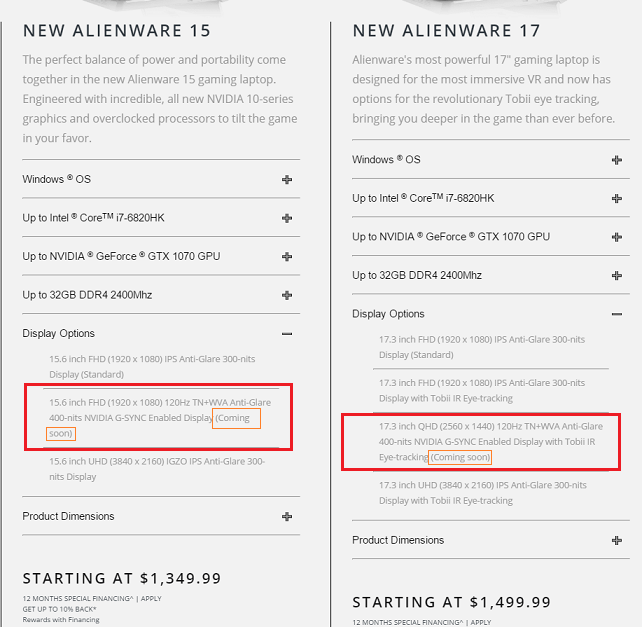Click plus icon beside Alienware 17 Windows OS
This screenshot has height=627, width=642.
pyautogui.click(x=617, y=160)
